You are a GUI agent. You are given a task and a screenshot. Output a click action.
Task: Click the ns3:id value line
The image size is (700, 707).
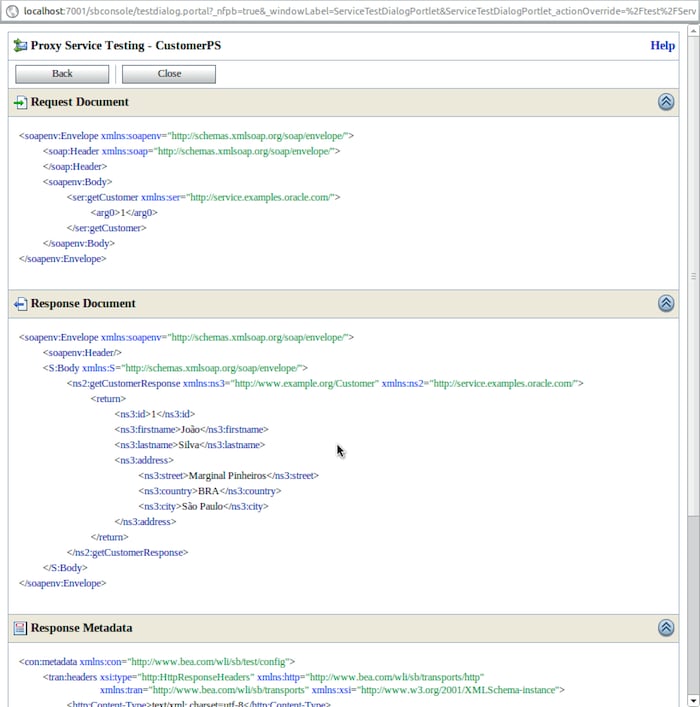[x=155, y=414]
